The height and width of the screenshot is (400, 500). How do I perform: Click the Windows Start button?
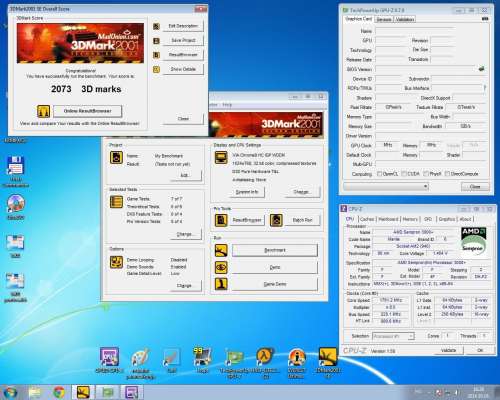tap(10, 392)
